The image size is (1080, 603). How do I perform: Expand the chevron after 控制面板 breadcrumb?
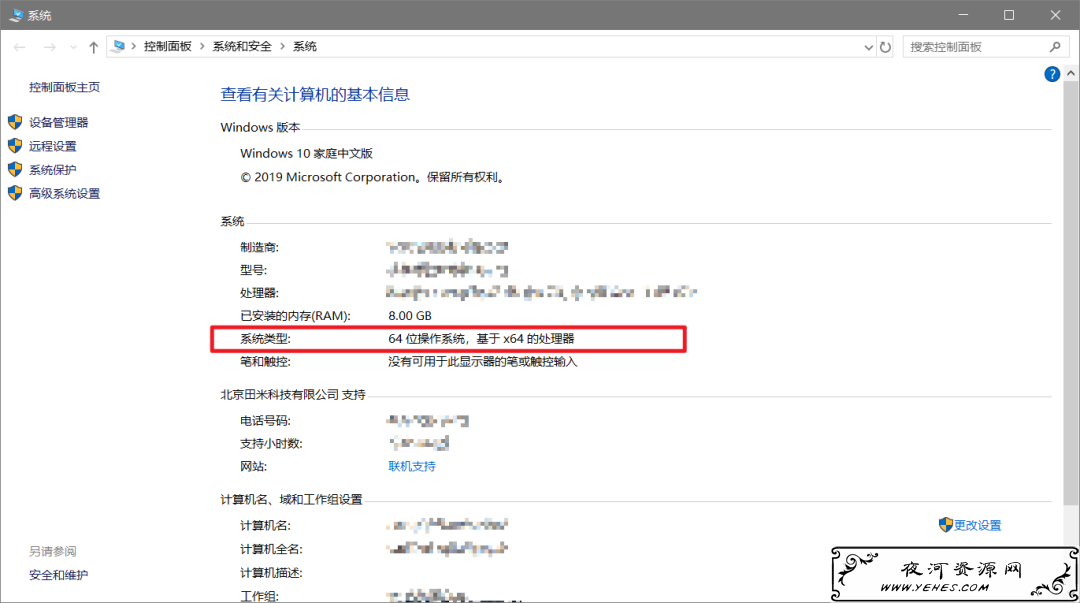tap(202, 46)
